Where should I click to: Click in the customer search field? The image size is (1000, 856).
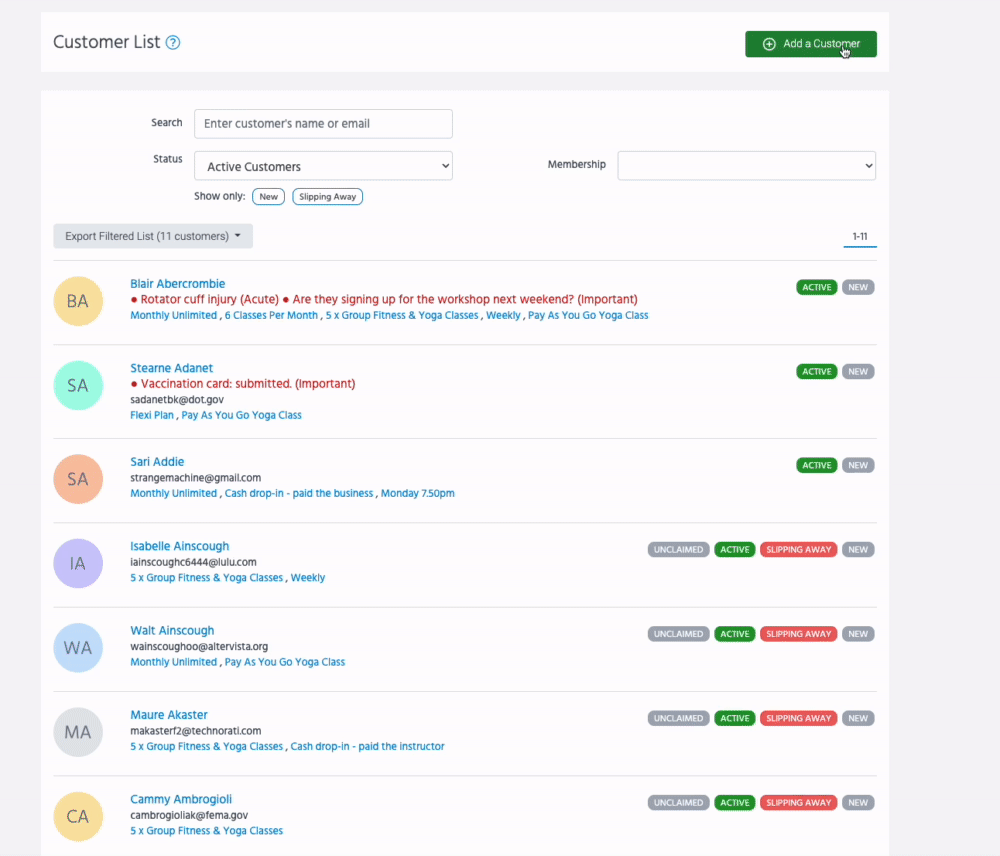click(x=323, y=124)
